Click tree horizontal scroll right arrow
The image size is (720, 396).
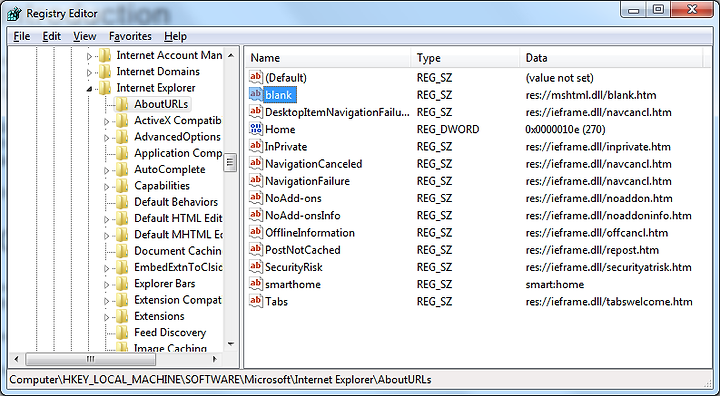(214, 359)
